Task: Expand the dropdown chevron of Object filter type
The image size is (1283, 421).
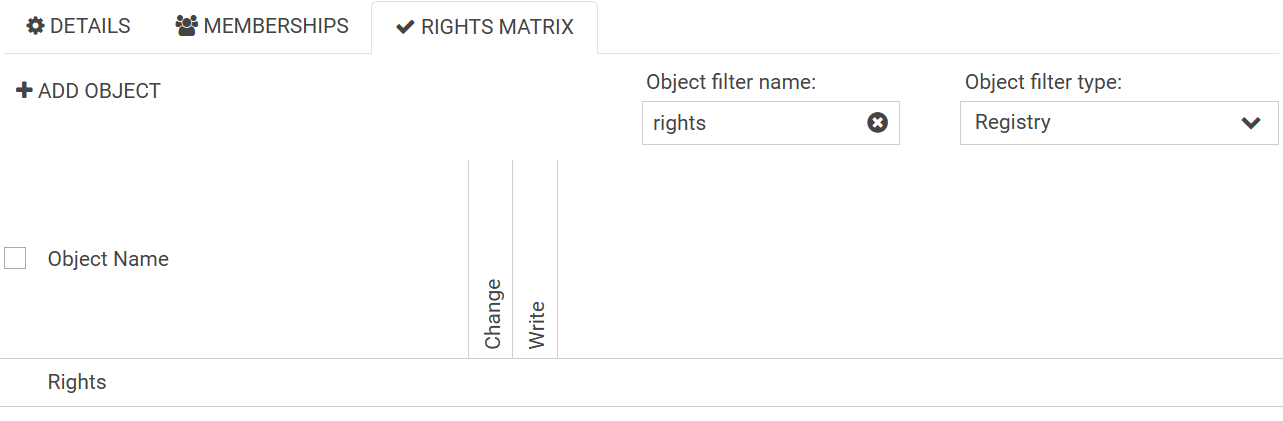Action: pos(1251,123)
